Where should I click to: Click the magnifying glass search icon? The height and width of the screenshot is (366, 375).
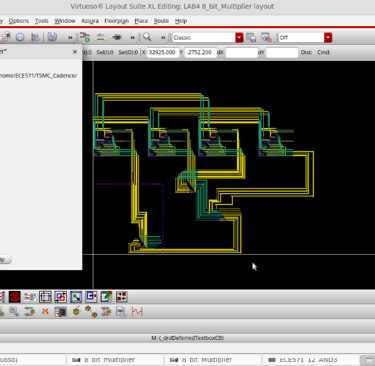pos(147,37)
